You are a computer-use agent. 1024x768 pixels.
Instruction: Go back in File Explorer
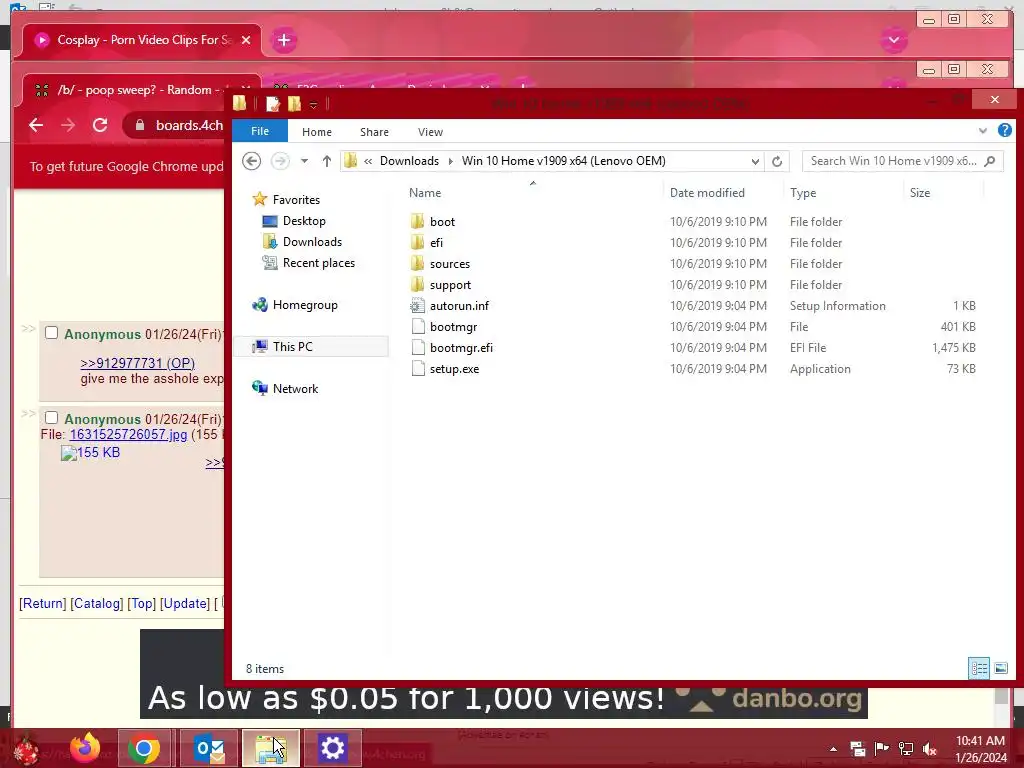click(251, 161)
